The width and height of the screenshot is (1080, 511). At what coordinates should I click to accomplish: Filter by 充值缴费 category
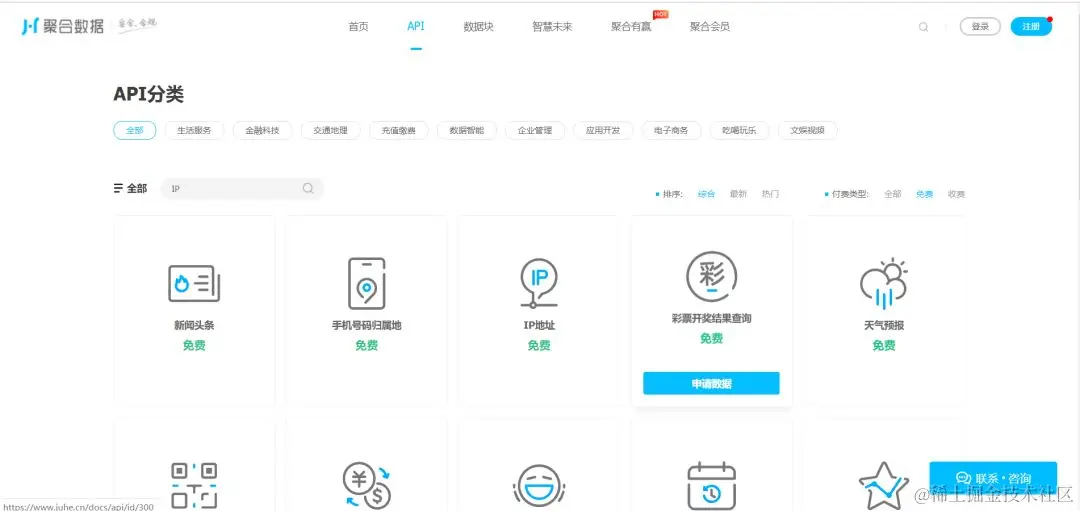tap(399, 130)
